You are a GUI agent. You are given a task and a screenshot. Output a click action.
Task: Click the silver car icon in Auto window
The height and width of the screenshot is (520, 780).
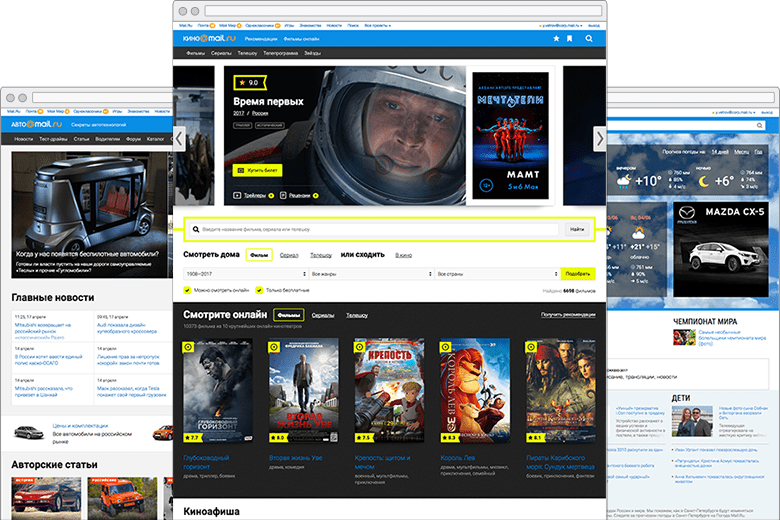[28, 432]
